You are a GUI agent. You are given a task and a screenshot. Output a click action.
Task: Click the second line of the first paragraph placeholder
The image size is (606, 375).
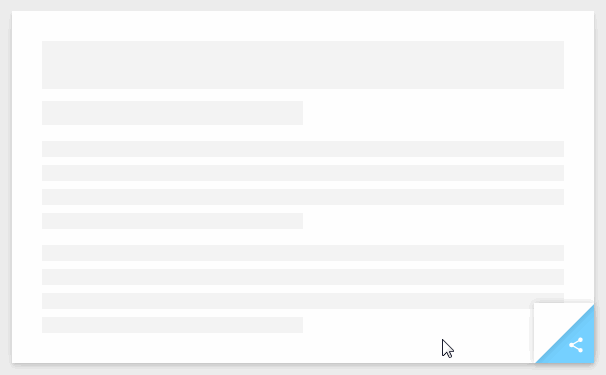tap(303, 173)
